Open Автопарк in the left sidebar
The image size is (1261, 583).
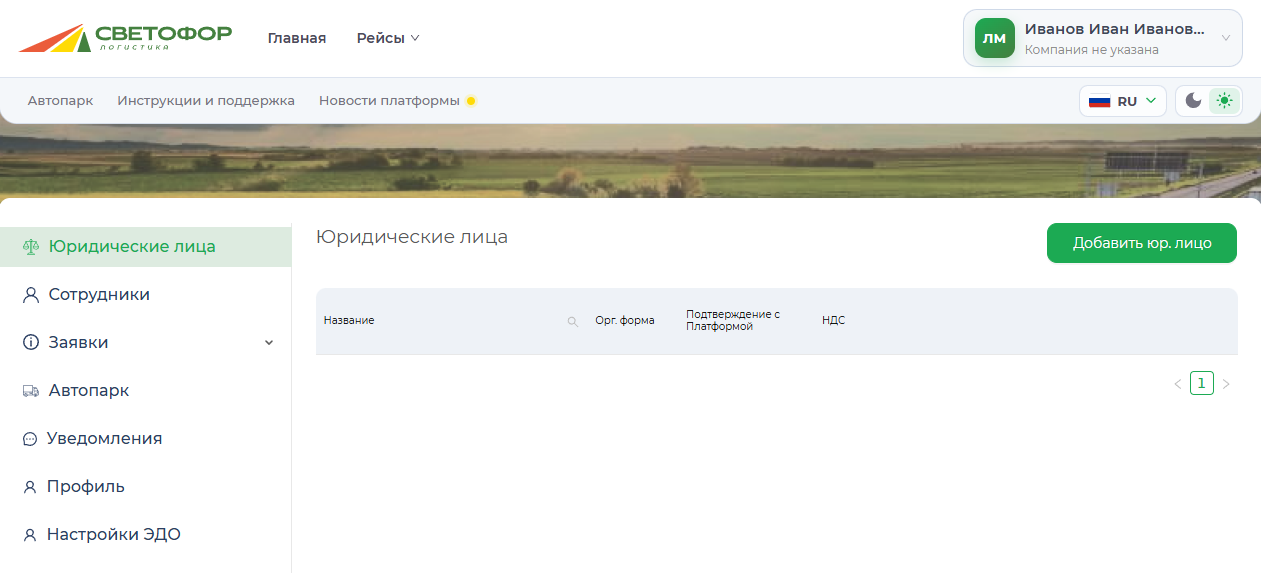coord(146,391)
